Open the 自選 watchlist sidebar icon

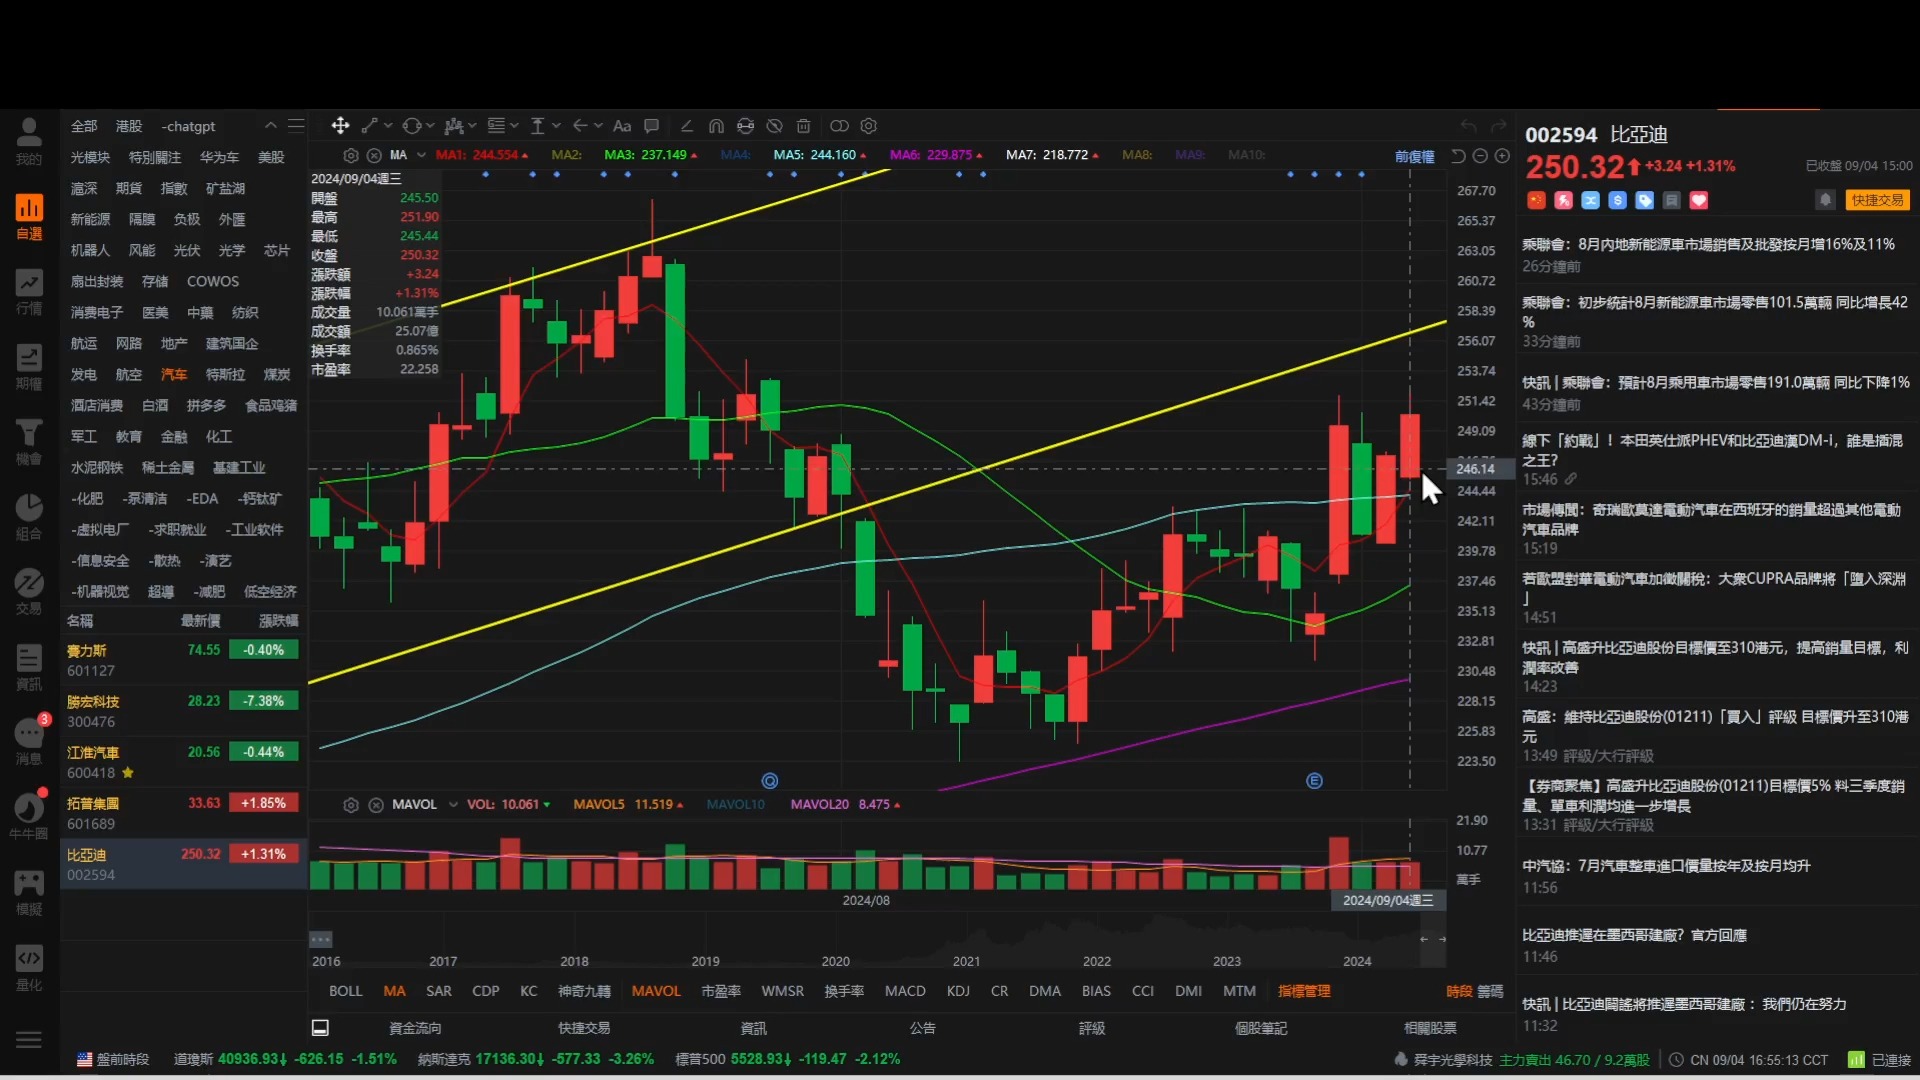coord(29,217)
